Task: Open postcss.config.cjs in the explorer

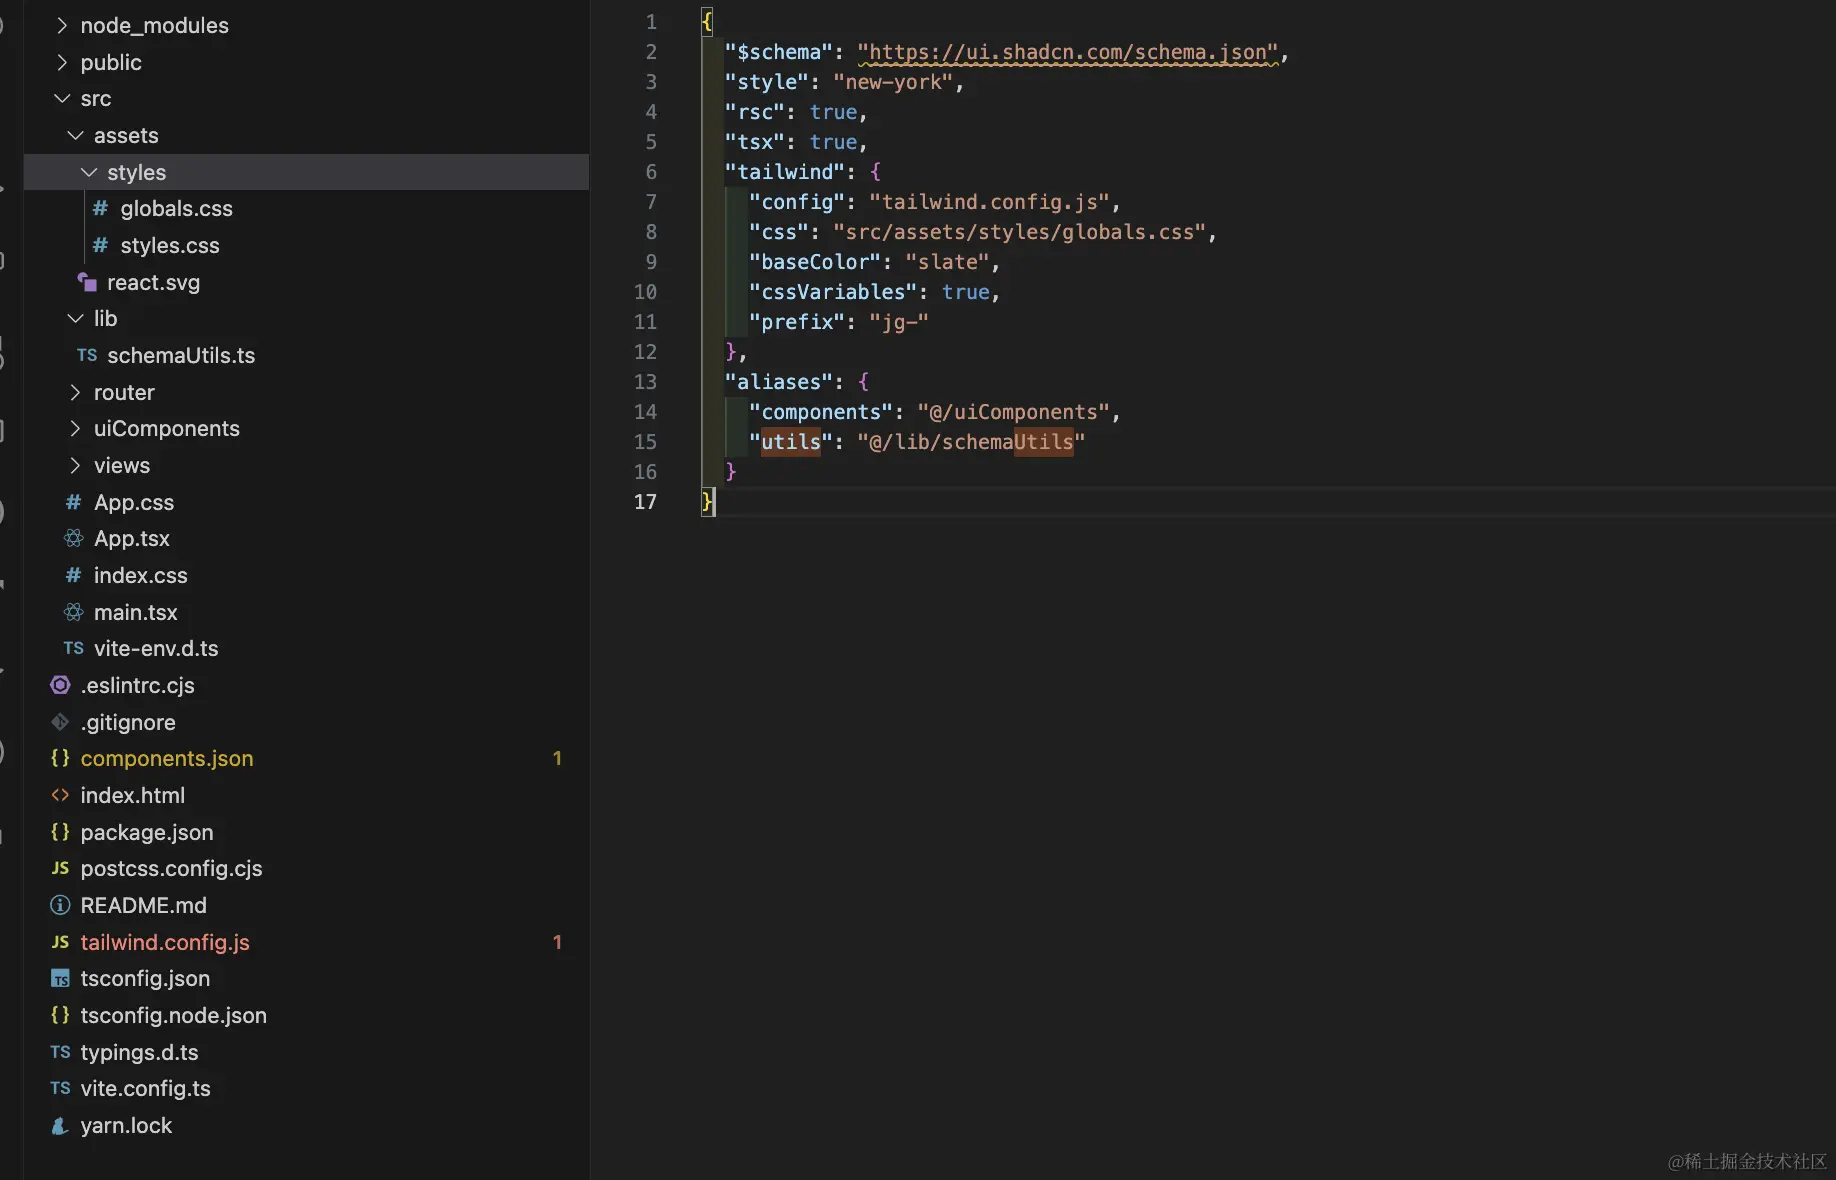Action: (x=172, y=868)
